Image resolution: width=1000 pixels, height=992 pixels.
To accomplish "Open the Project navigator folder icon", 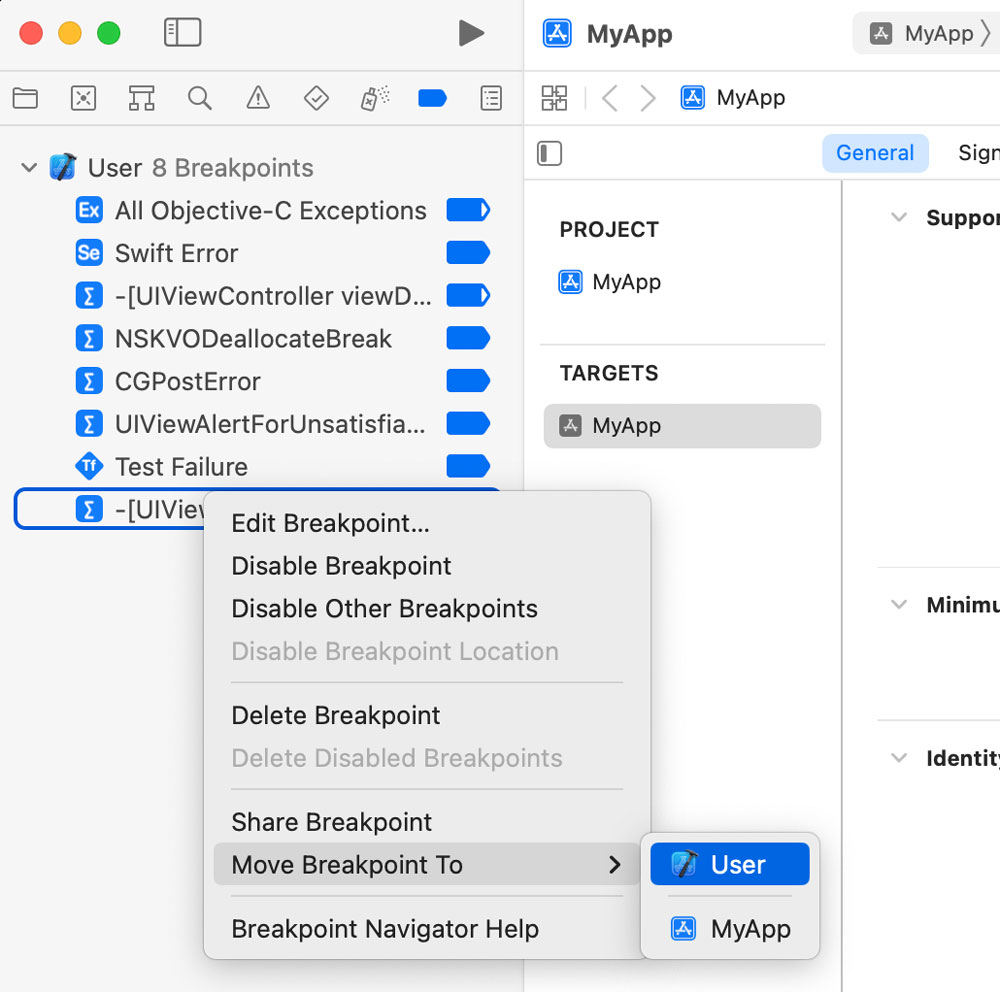I will pyautogui.click(x=26, y=98).
